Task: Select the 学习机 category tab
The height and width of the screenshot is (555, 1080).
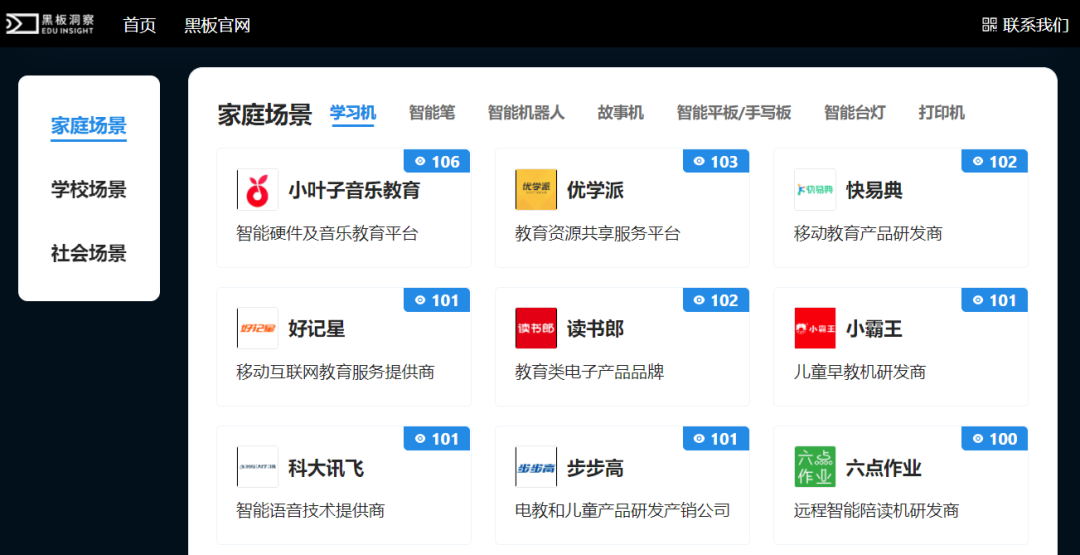Action: [x=352, y=113]
